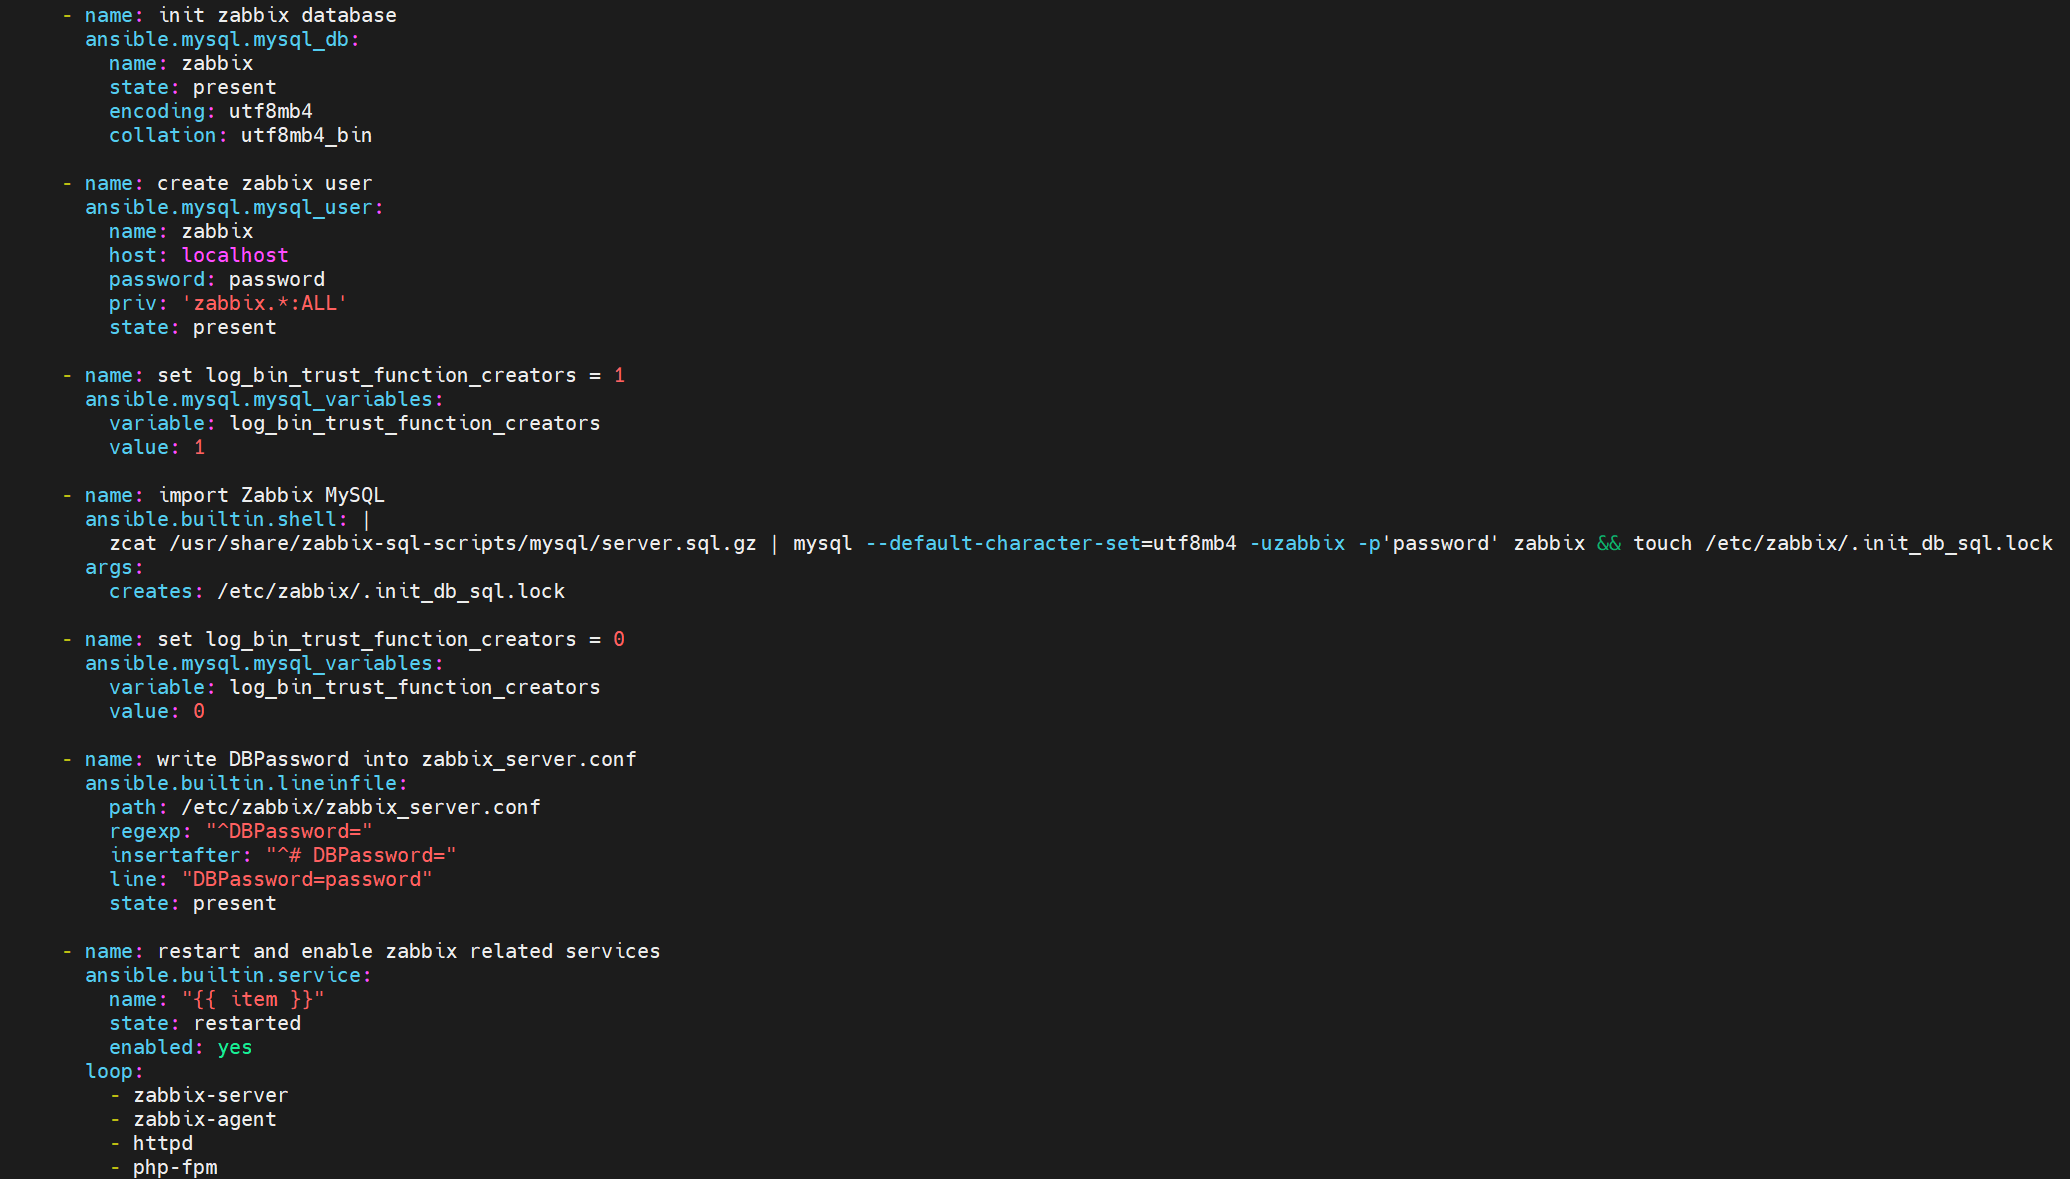The height and width of the screenshot is (1179, 2070).
Task: Click the priv value 'zabbix.*:ALL'
Action: tap(265, 303)
